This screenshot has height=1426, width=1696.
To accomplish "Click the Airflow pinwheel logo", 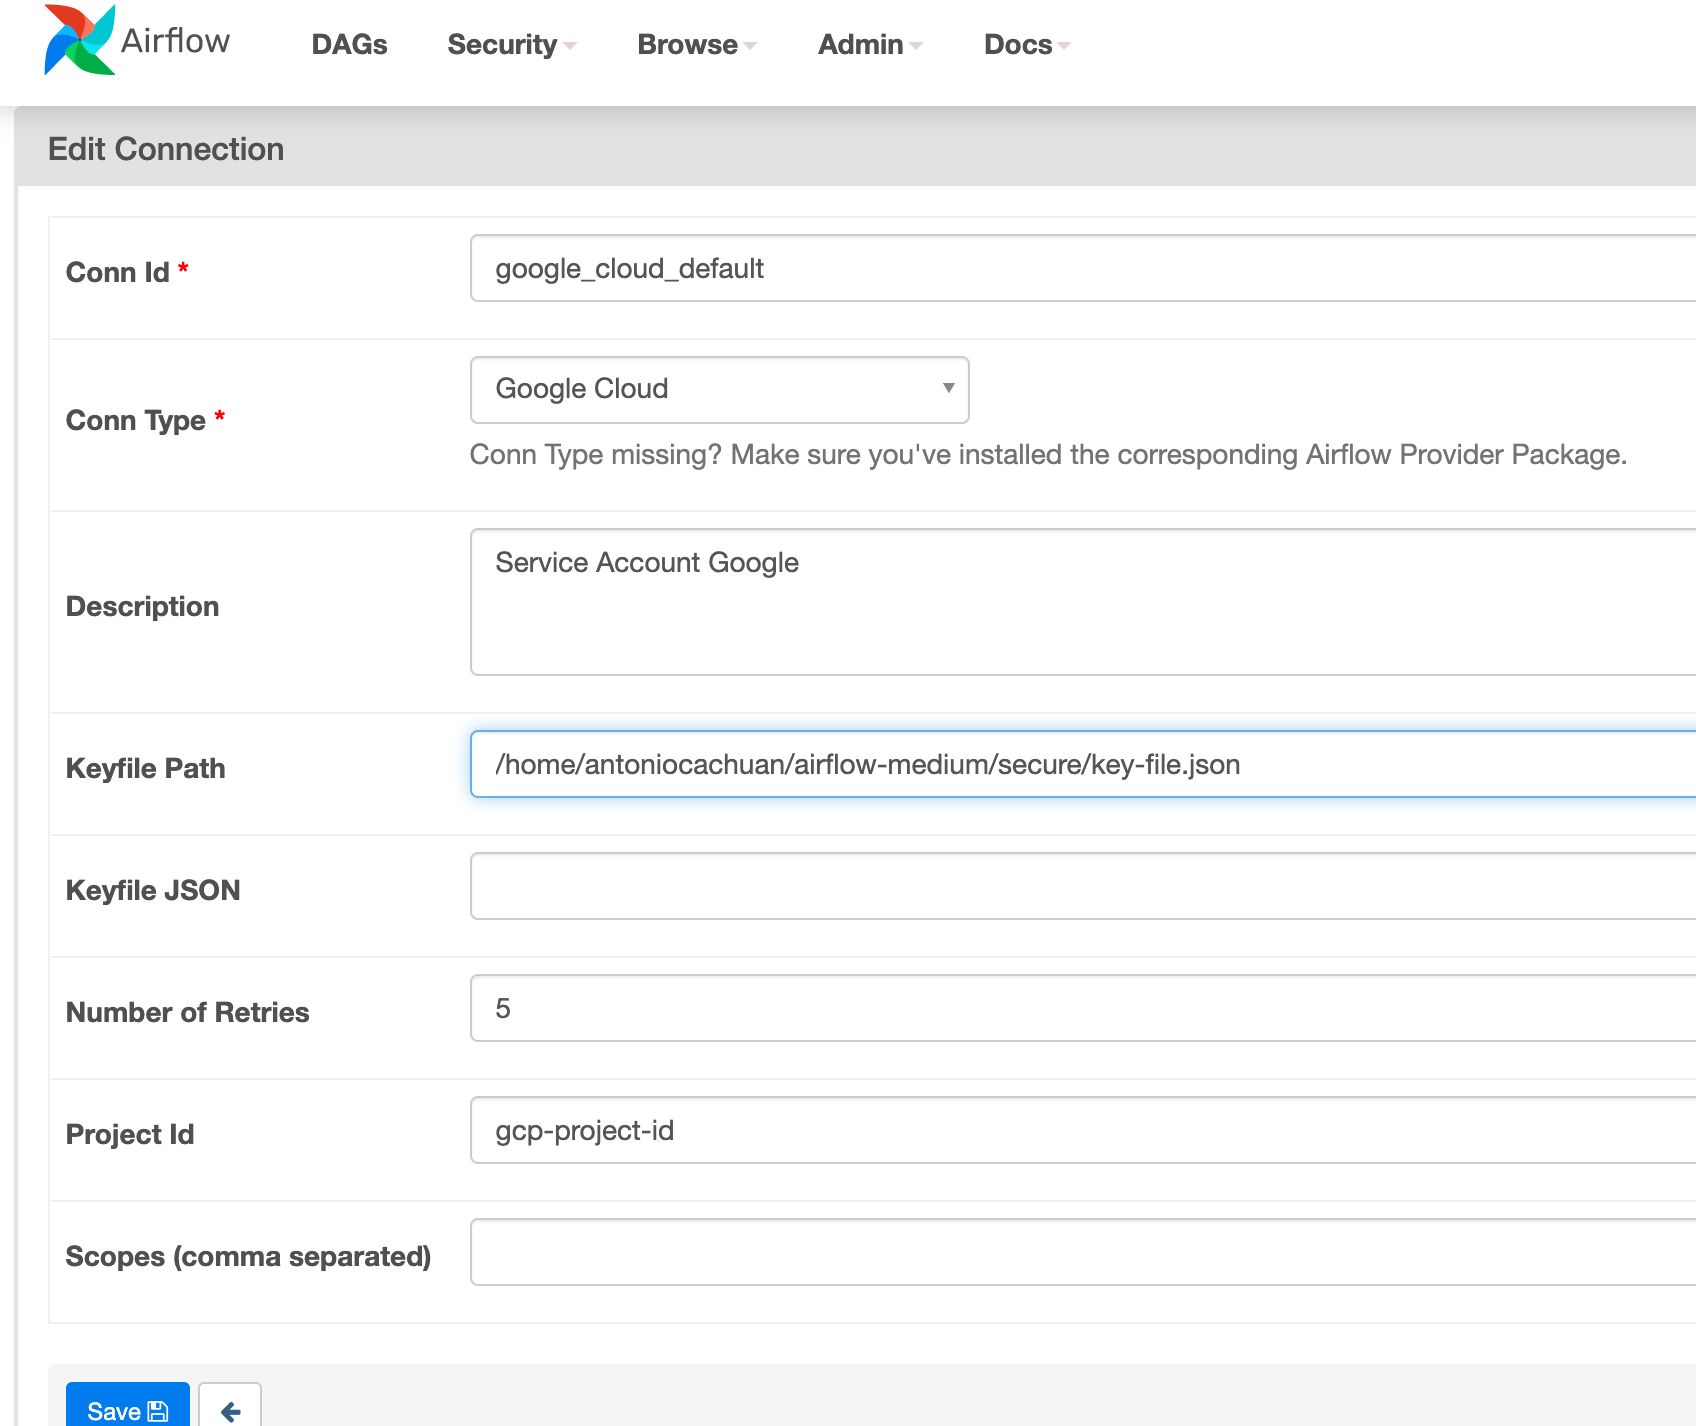I will [x=80, y=40].
